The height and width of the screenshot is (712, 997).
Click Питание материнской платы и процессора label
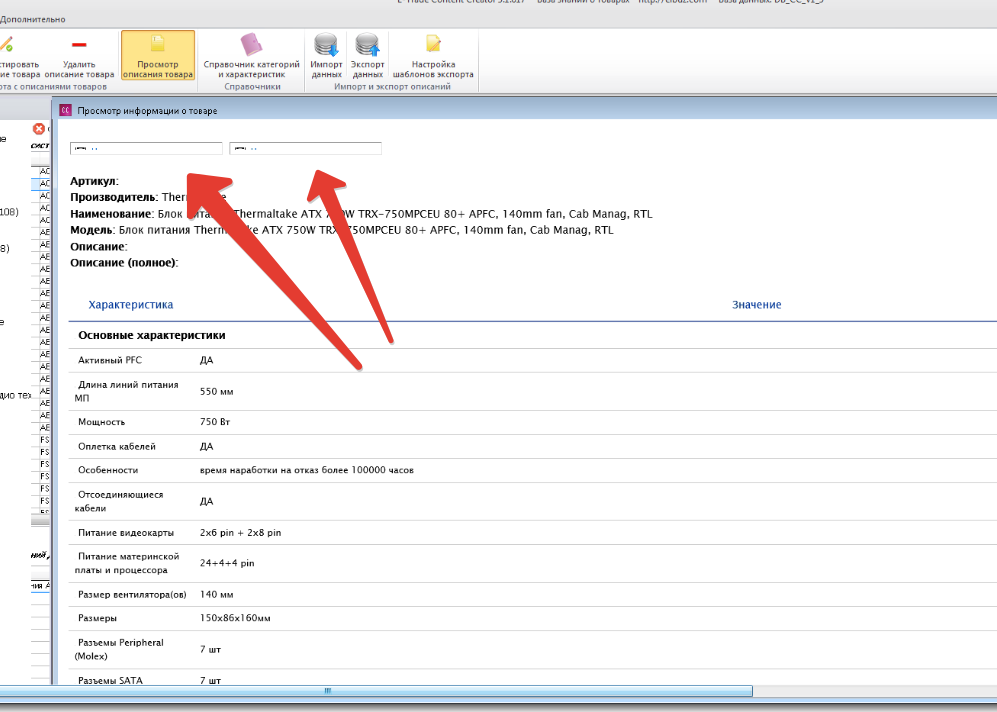pyautogui.click(x=127, y=563)
